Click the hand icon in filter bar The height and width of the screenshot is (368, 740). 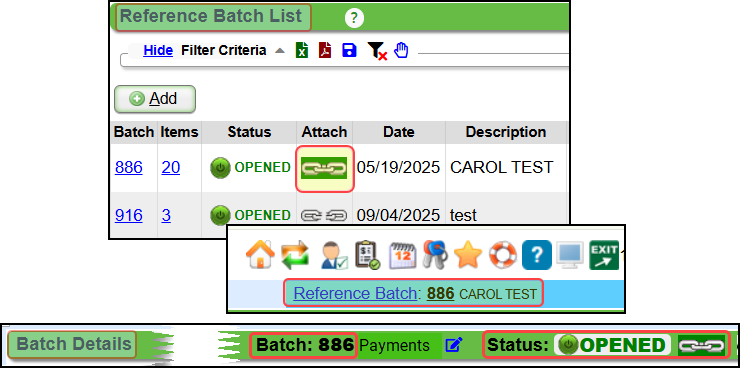coord(401,50)
